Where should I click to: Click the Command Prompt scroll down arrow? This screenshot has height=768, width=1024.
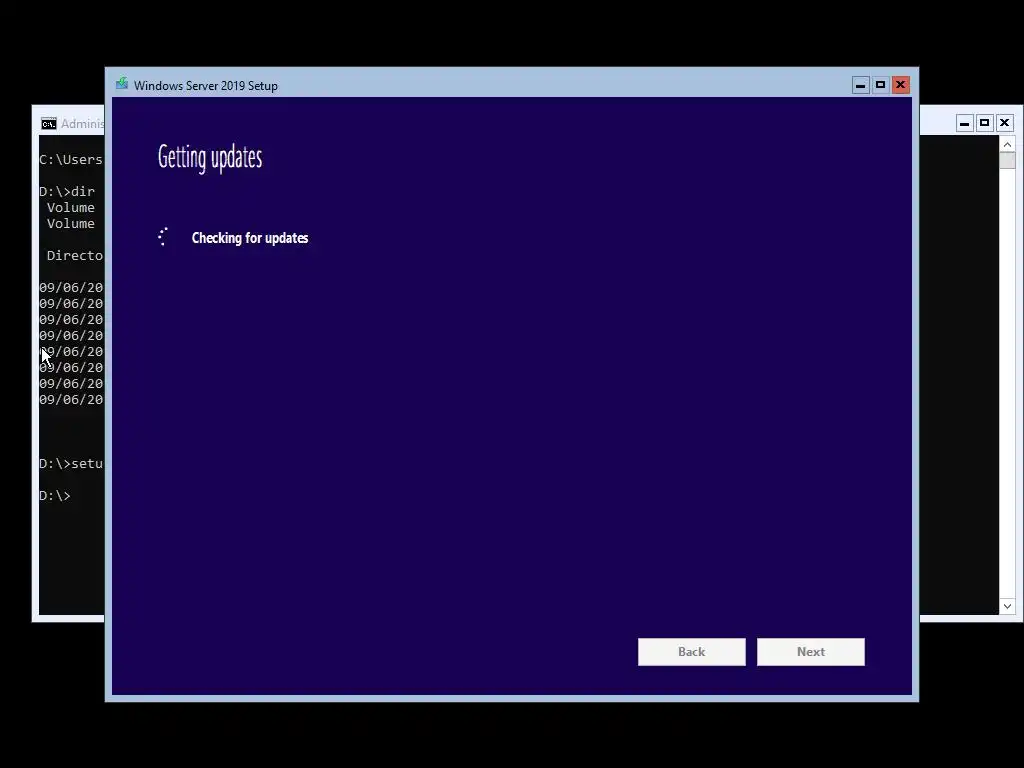[1007, 606]
